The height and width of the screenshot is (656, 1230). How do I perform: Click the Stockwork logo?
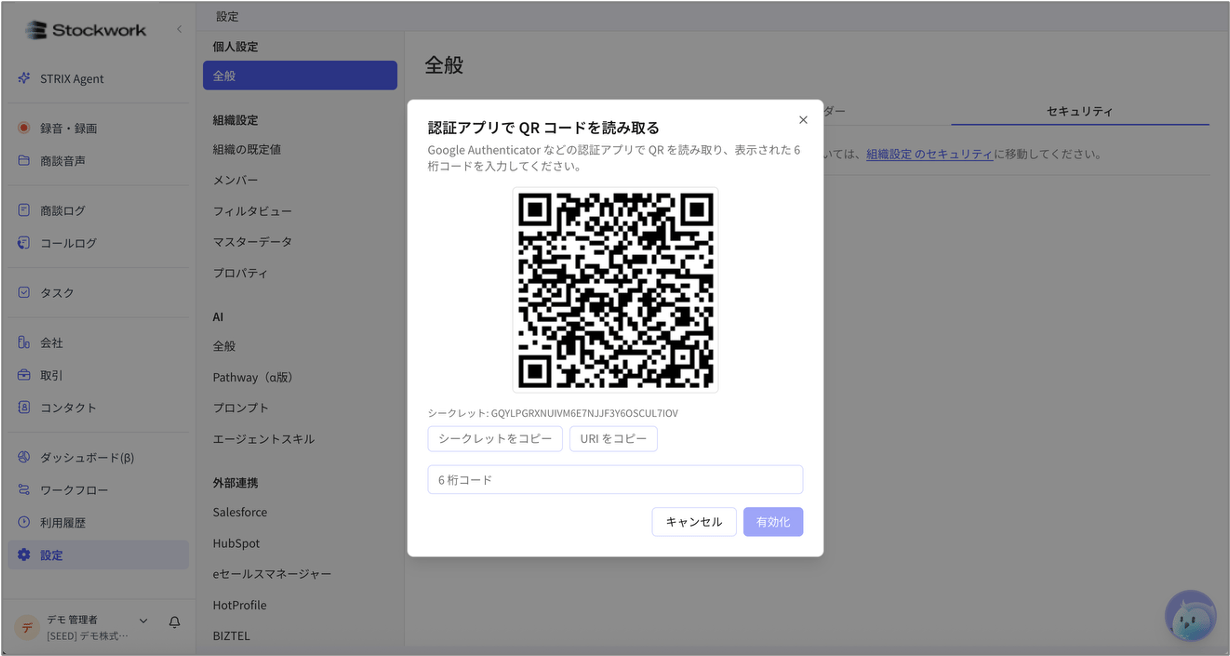[86, 30]
